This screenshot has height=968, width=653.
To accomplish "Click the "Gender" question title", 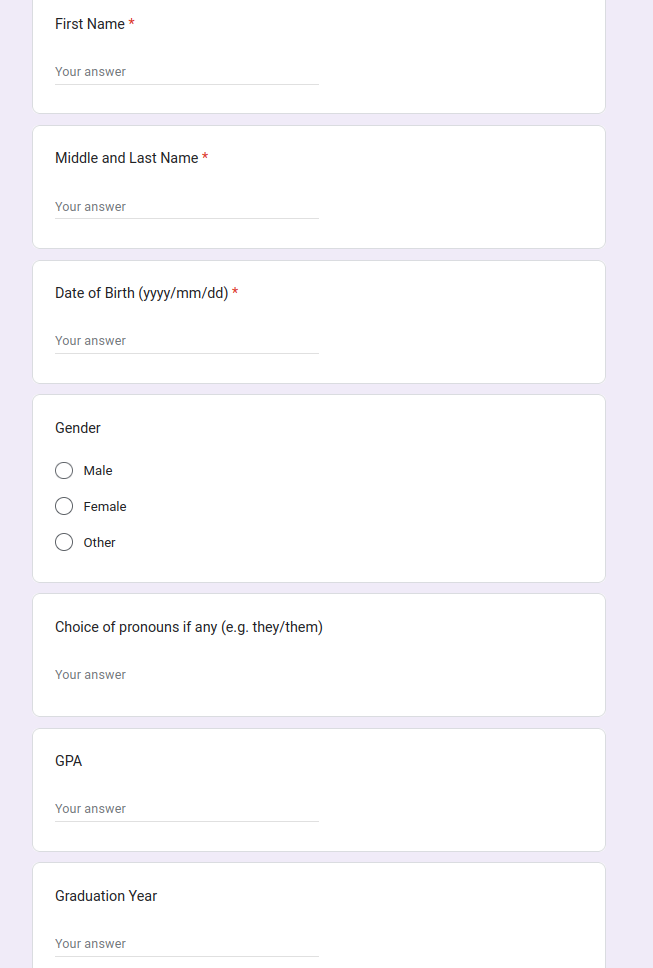I will tap(78, 428).
